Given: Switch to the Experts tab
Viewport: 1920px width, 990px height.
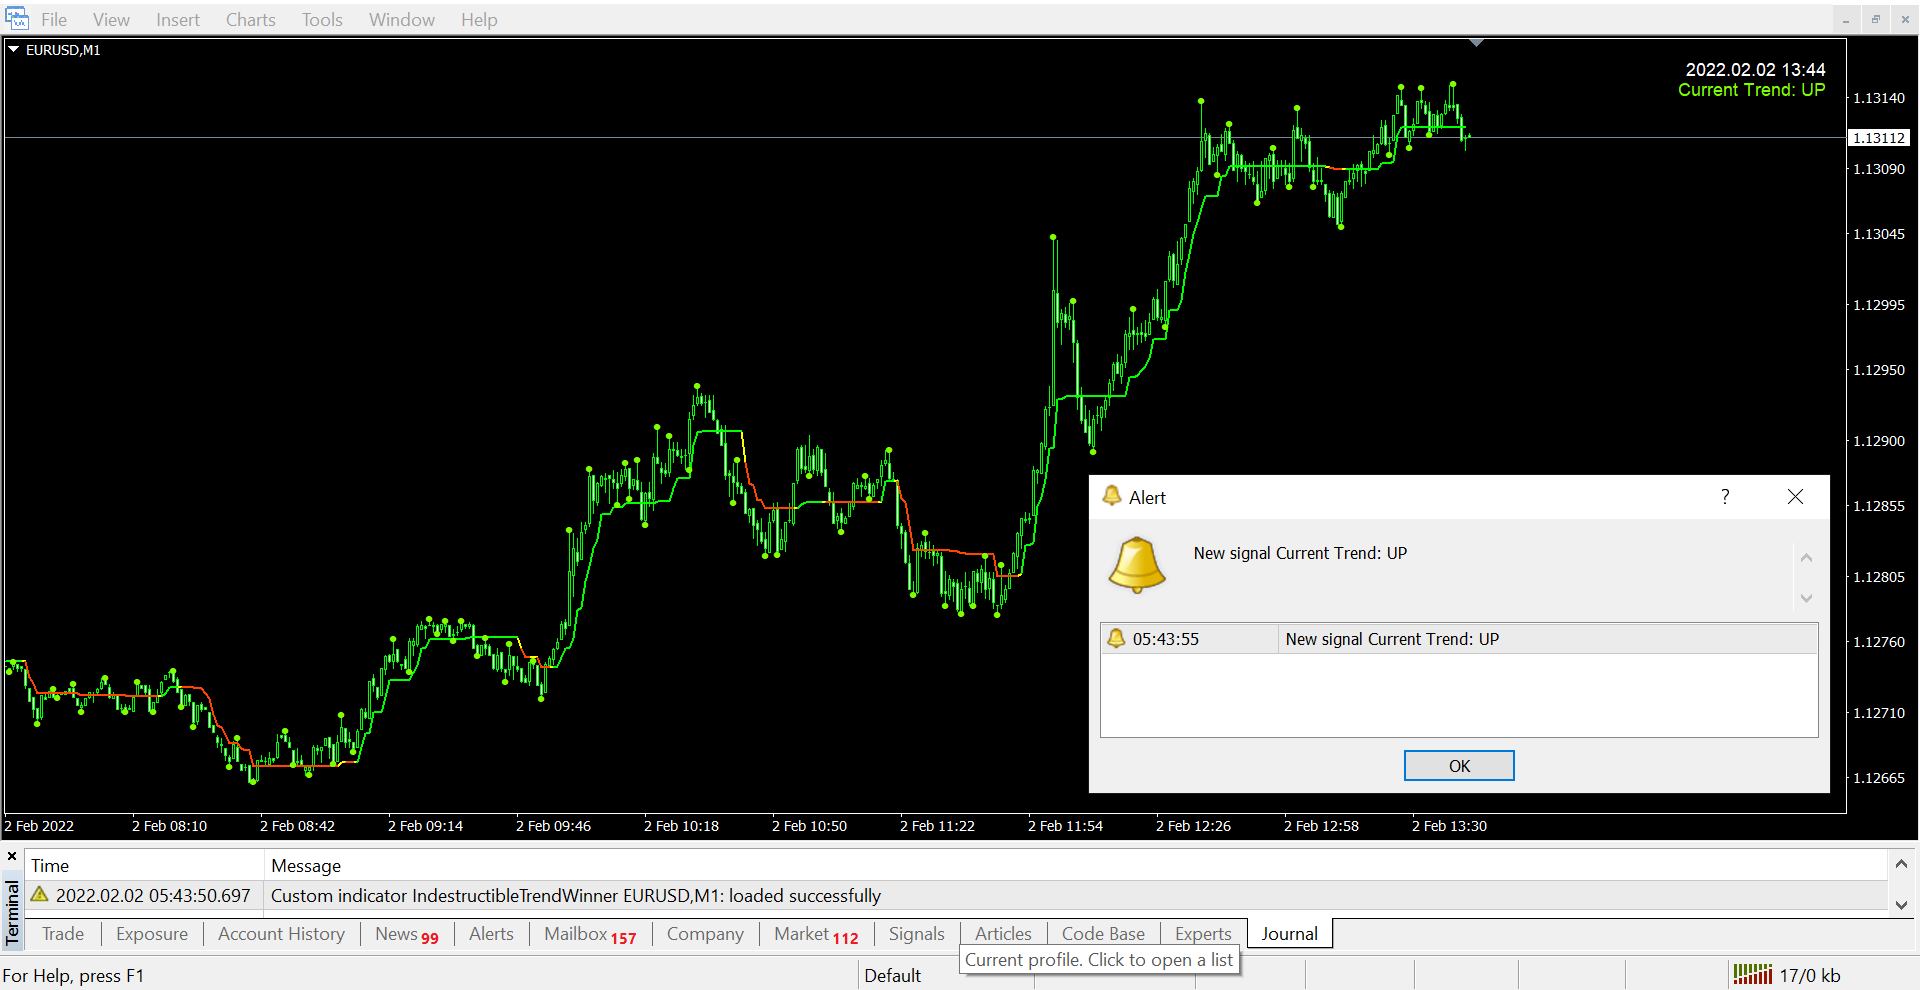Looking at the screenshot, I should (x=1202, y=933).
